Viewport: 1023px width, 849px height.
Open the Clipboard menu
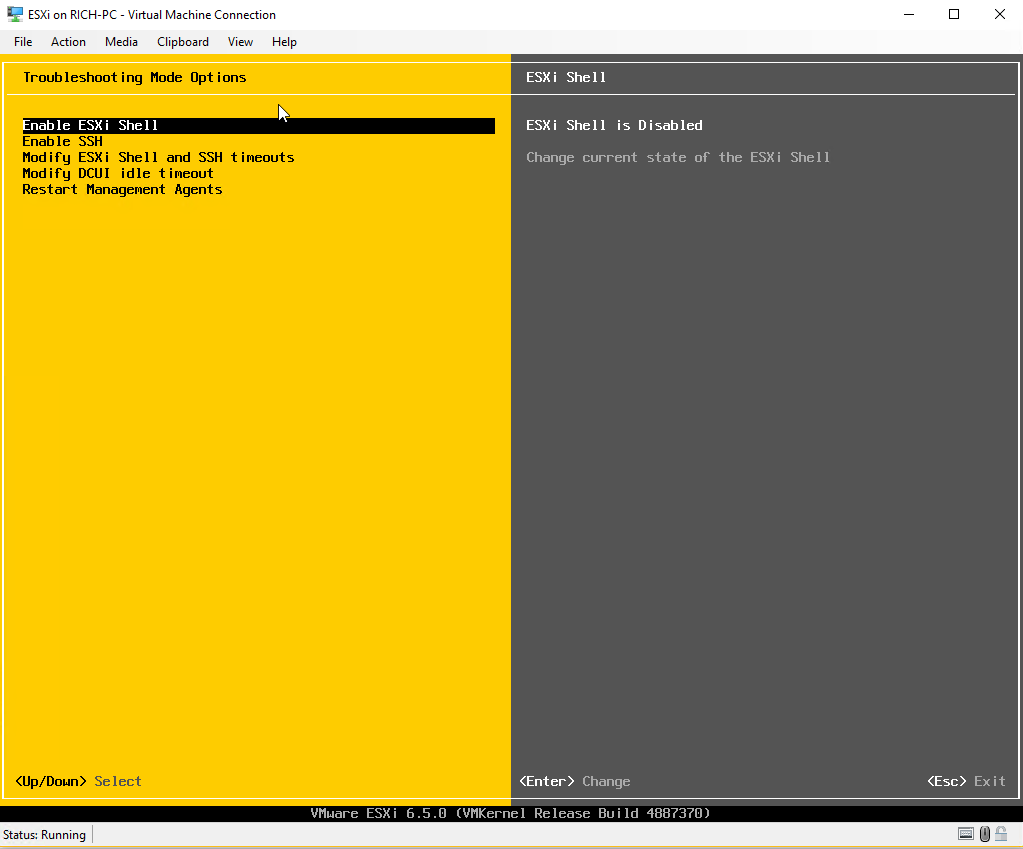[x=183, y=42]
